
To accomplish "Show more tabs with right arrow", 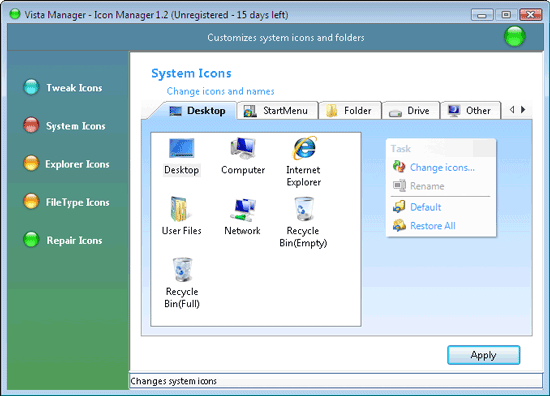I will (x=523, y=110).
